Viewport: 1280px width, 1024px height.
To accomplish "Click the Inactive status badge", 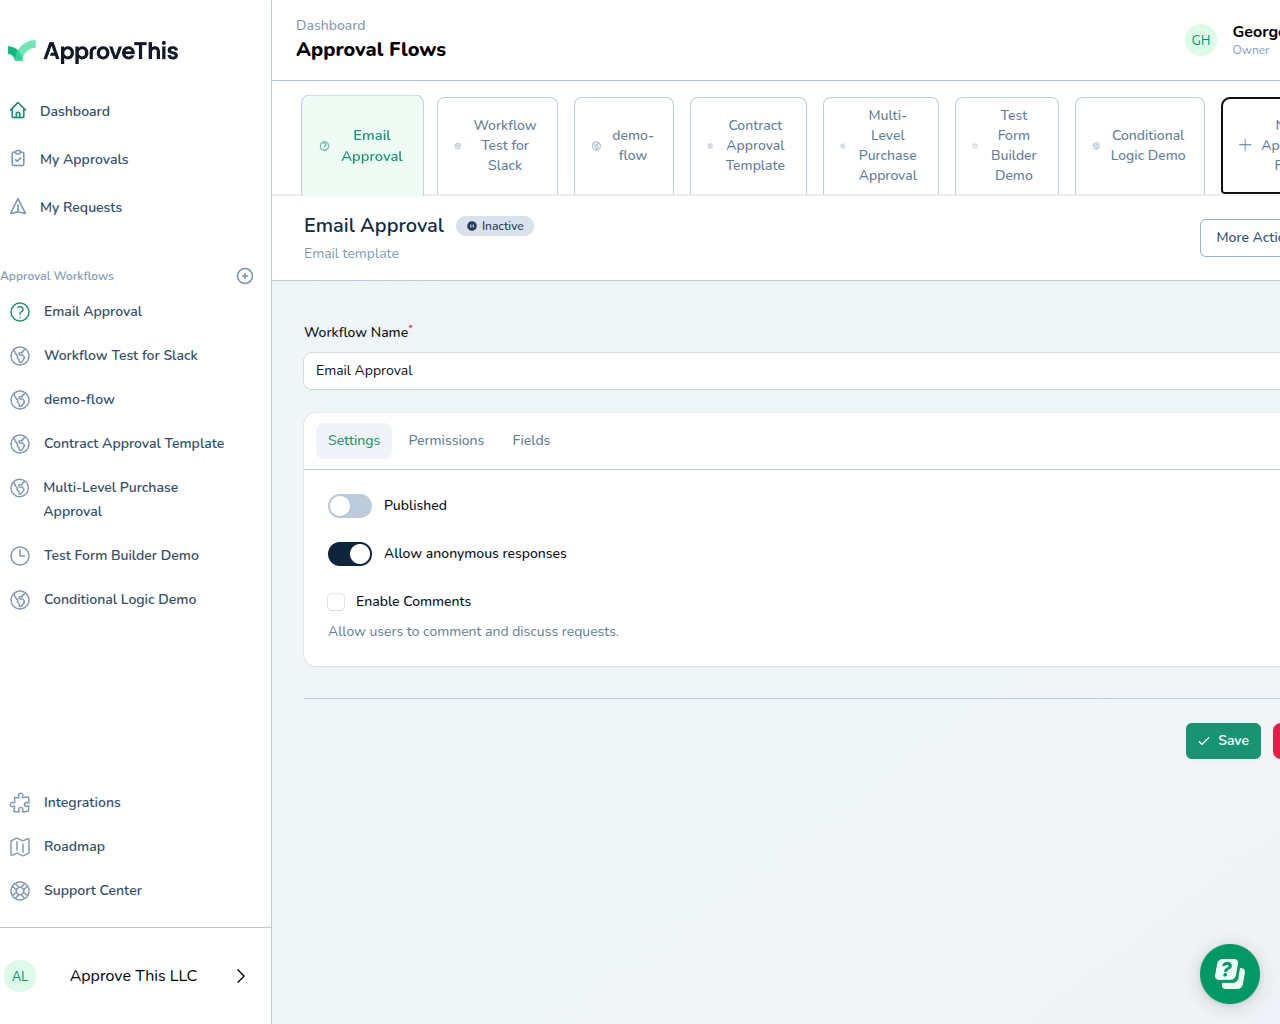I will pyautogui.click(x=495, y=226).
